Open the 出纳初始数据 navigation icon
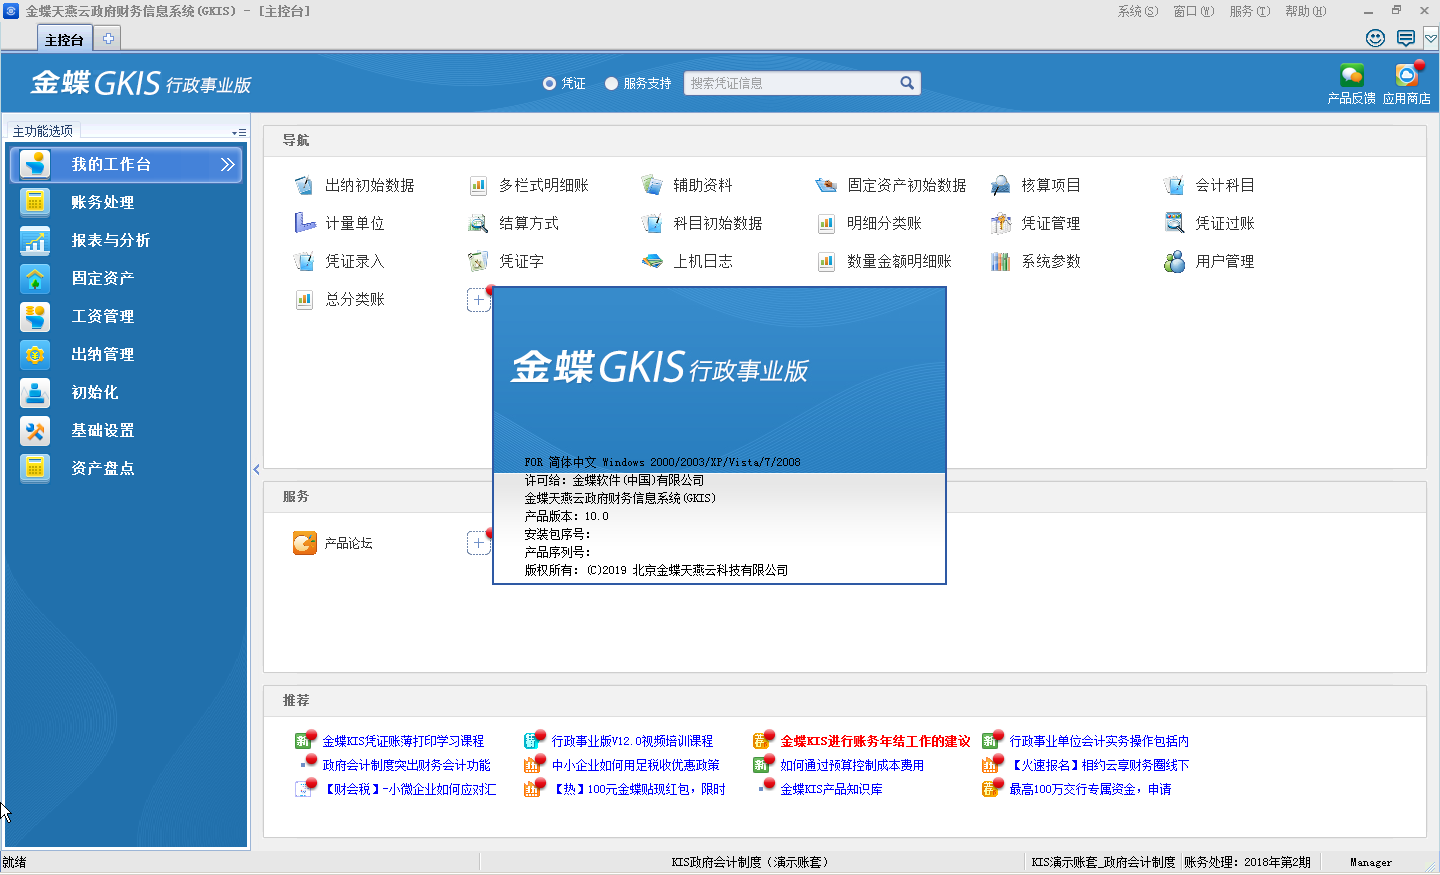This screenshot has height=875, width=1440. click(304, 185)
